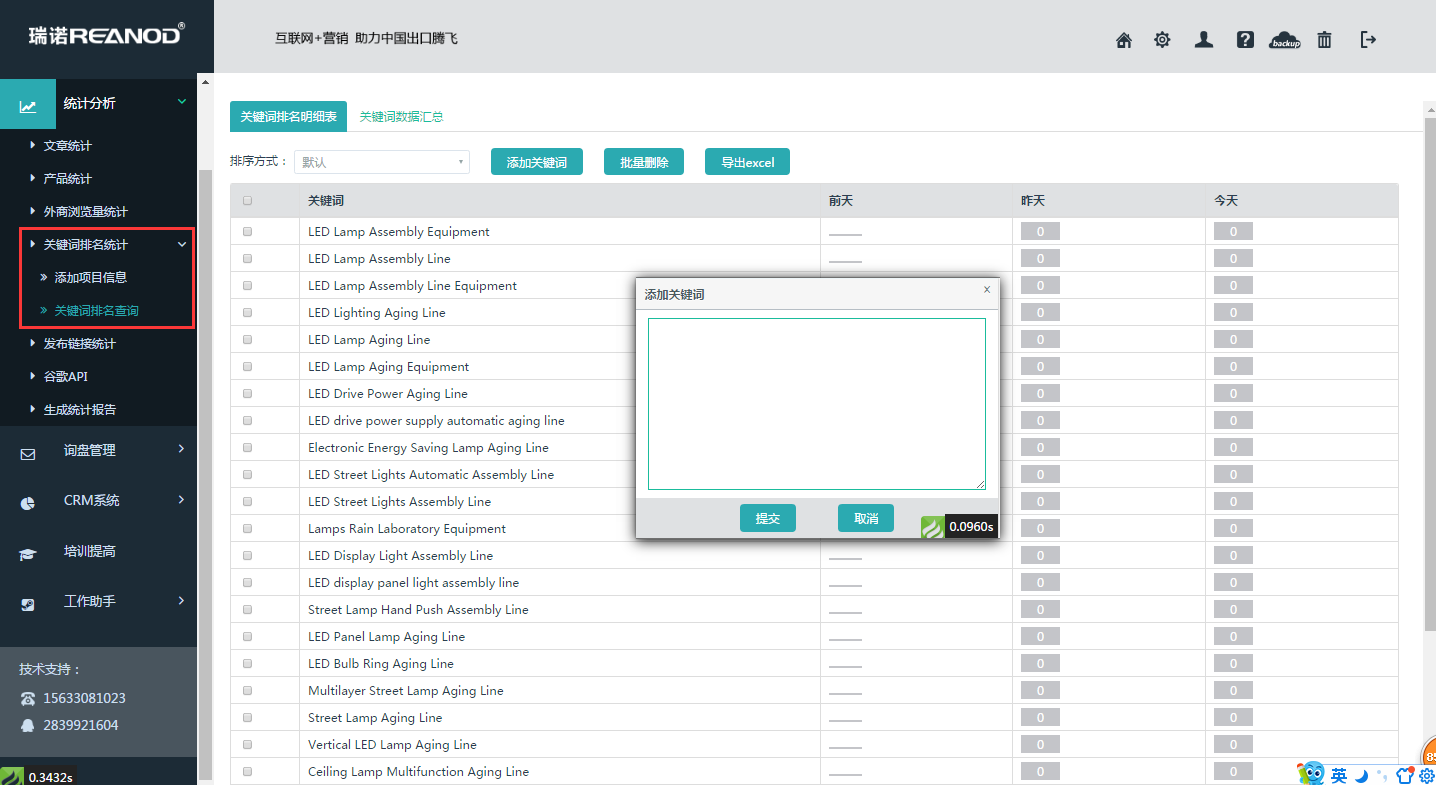Open 文章统计 in the sidebar
Viewport: 1436px width, 785px height.
pyautogui.click(x=67, y=146)
